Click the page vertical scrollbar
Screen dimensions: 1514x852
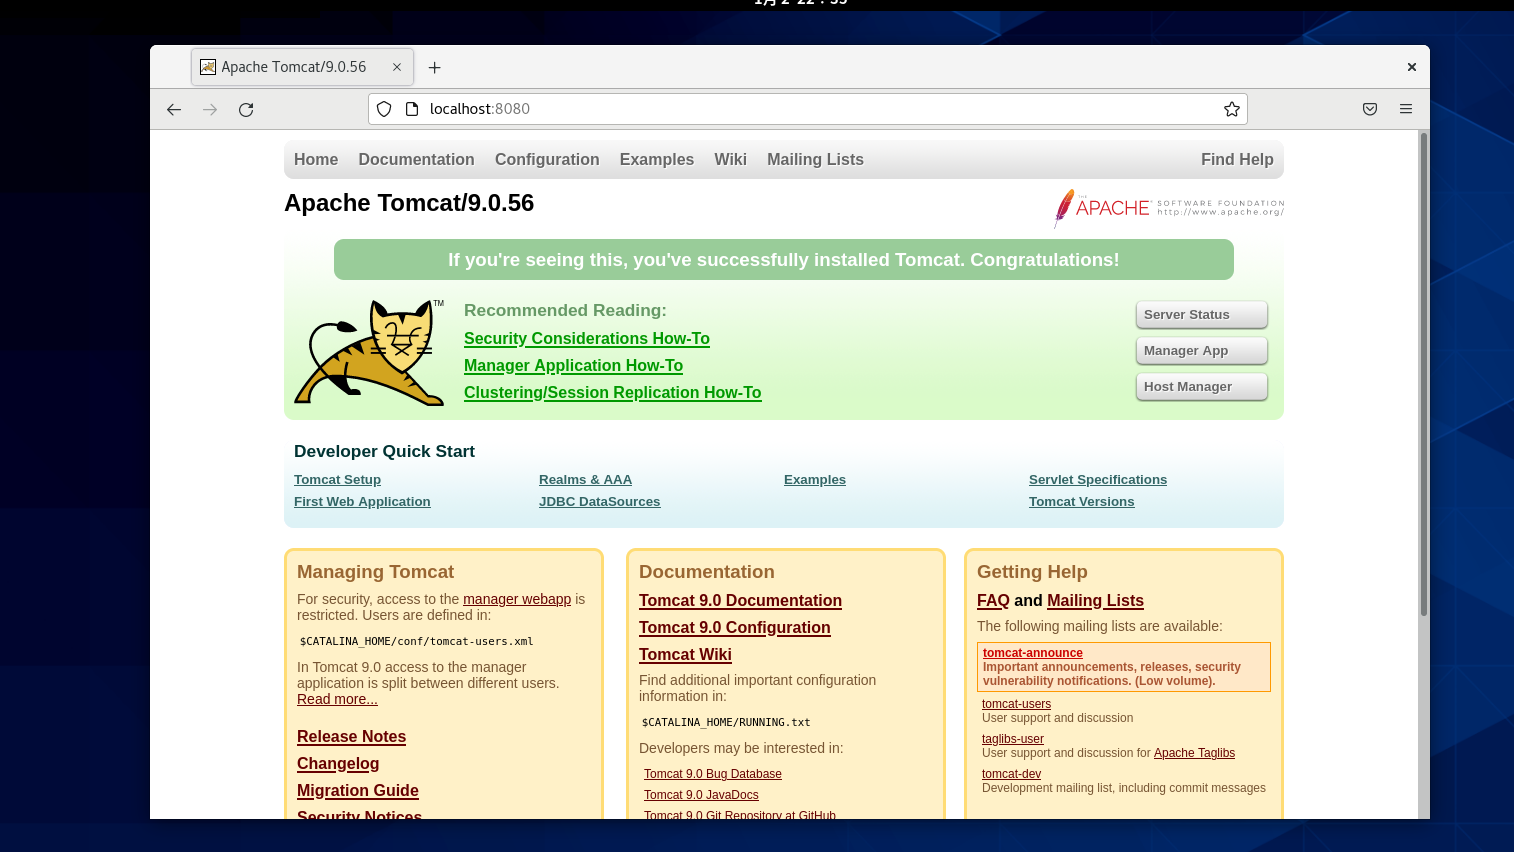tap(1424, 375)
